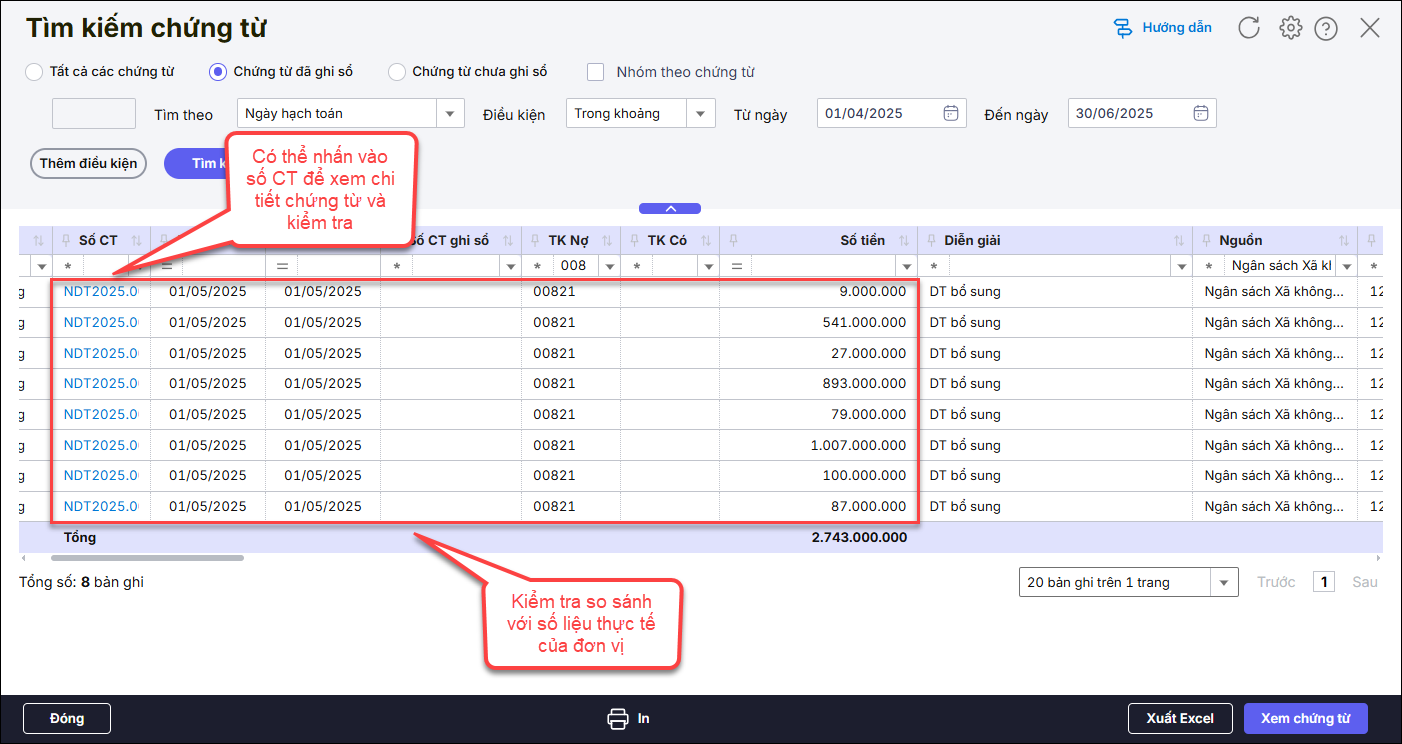Screen dimensions: 1402x744
Task: Open the help question mark icon
Action: tap(1326, 29)
